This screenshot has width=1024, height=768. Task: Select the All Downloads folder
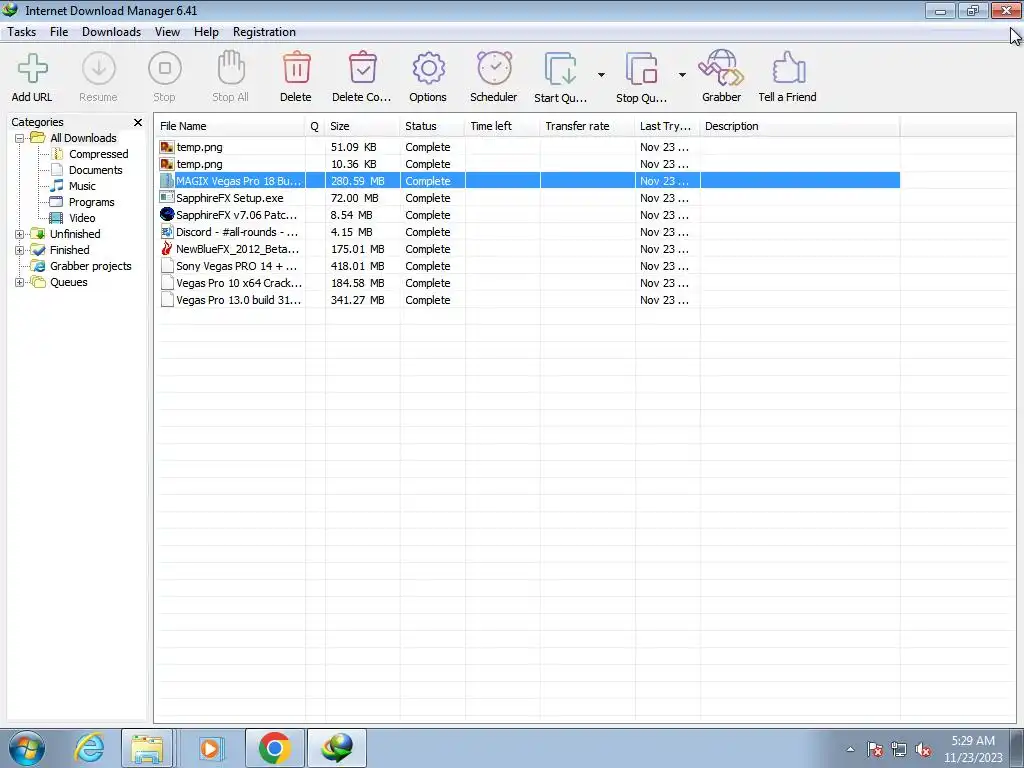84,138
